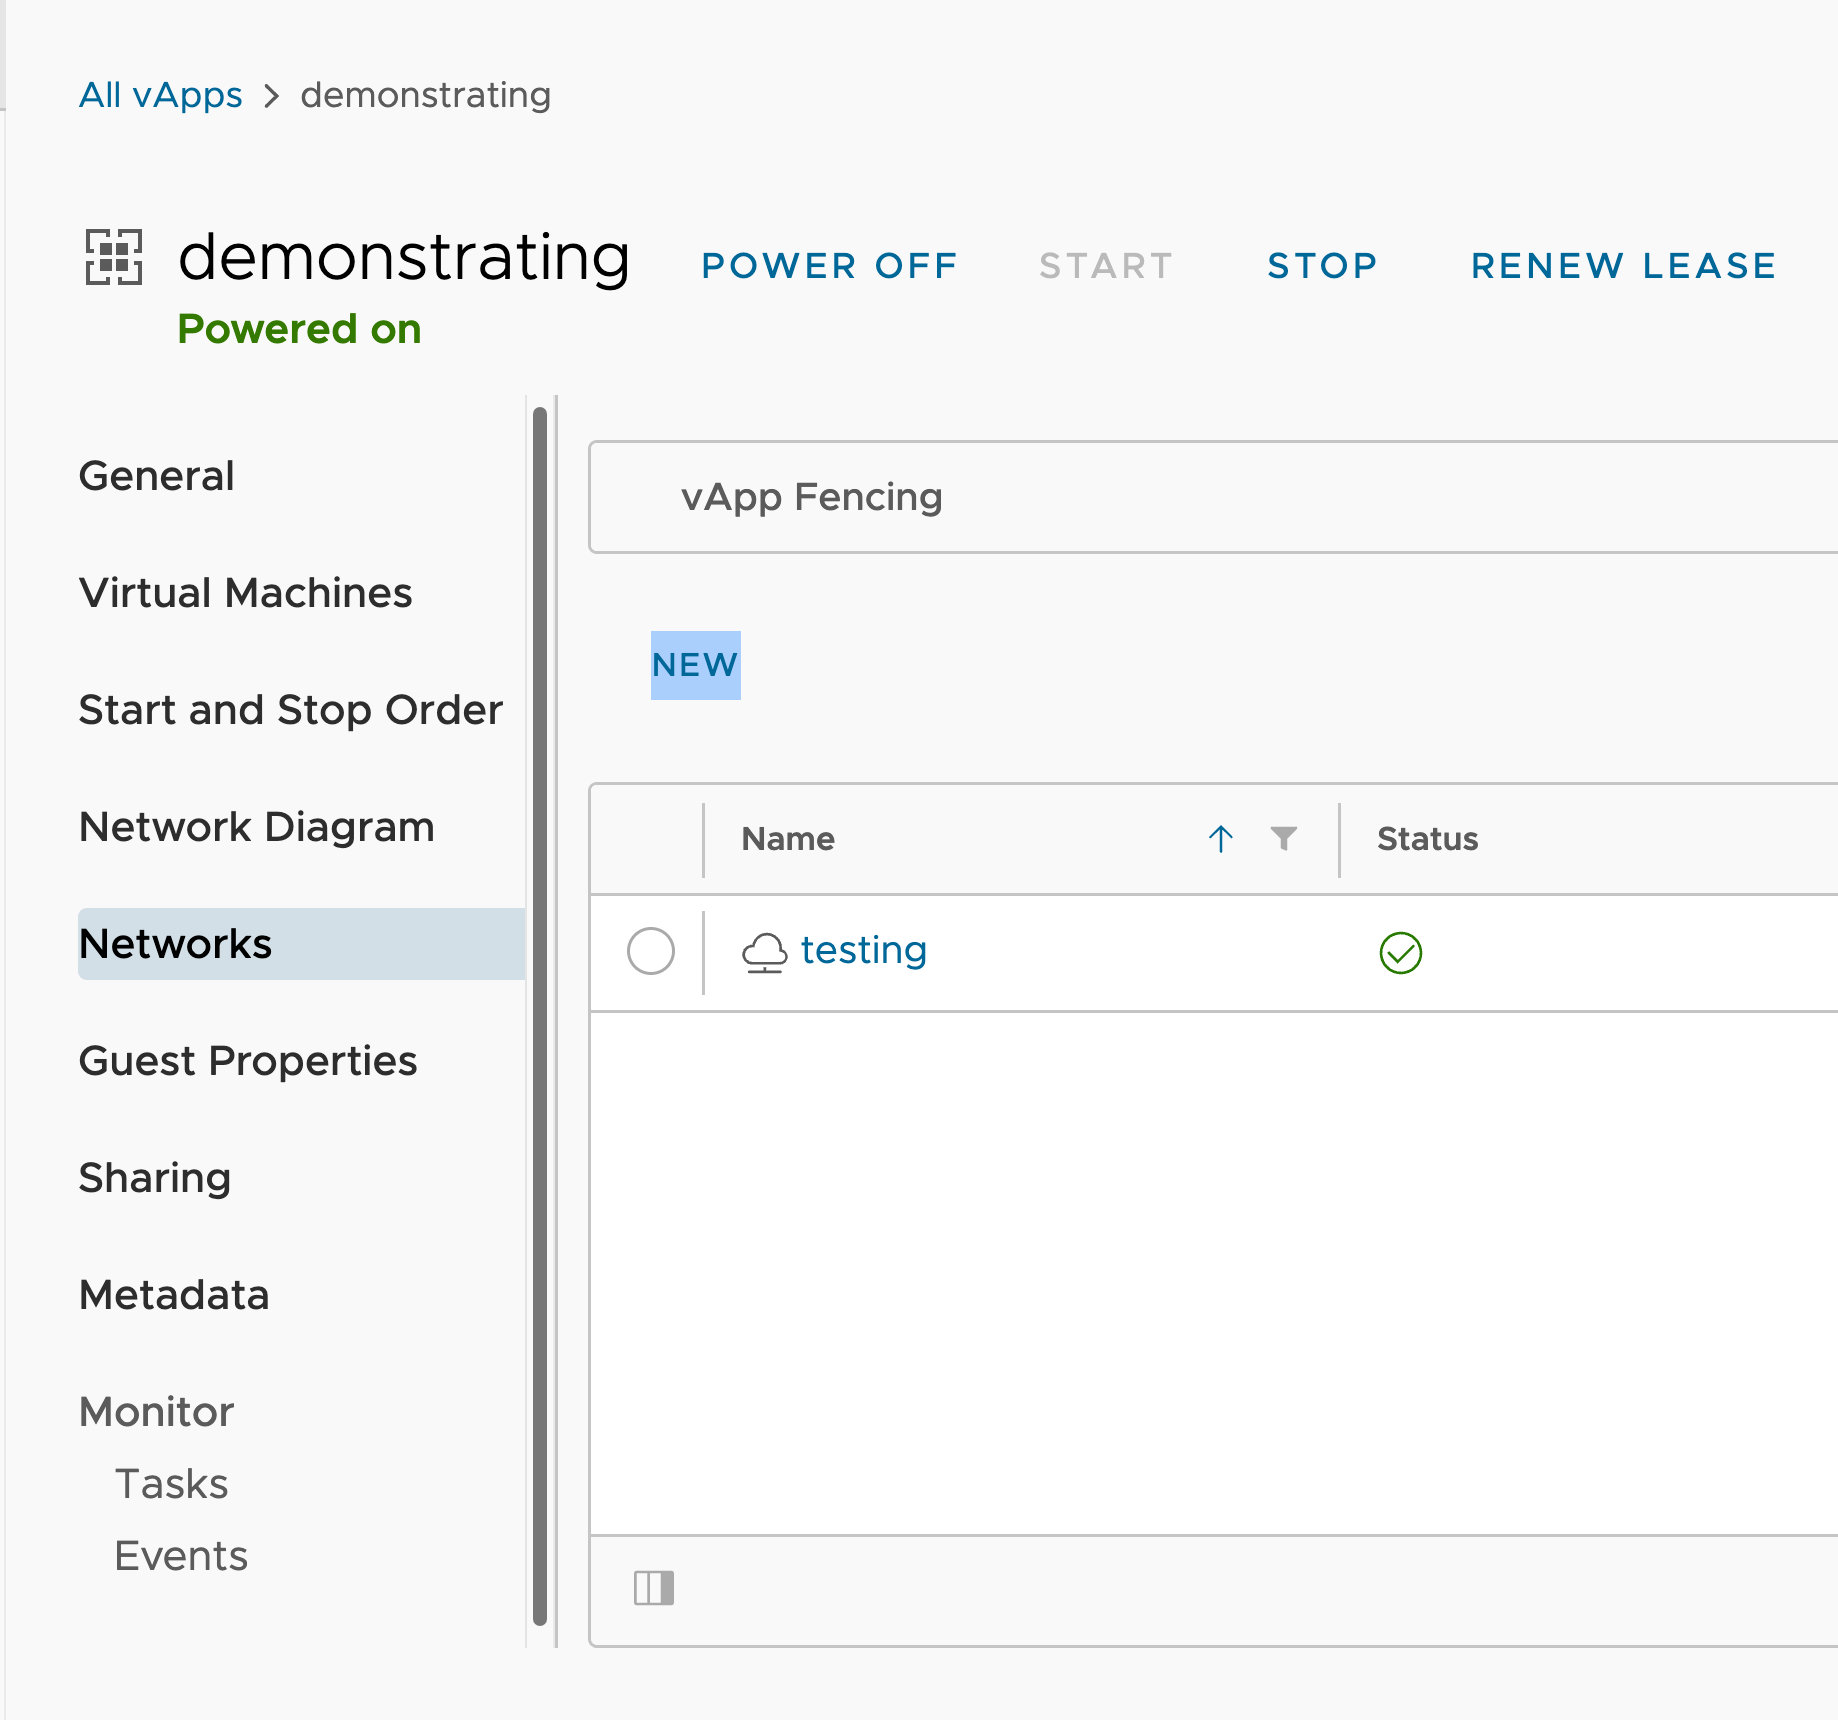1838x1720 pixels.
Task: Go to Guest Properties in the sidebar
Action: [x=248, y=1061]
